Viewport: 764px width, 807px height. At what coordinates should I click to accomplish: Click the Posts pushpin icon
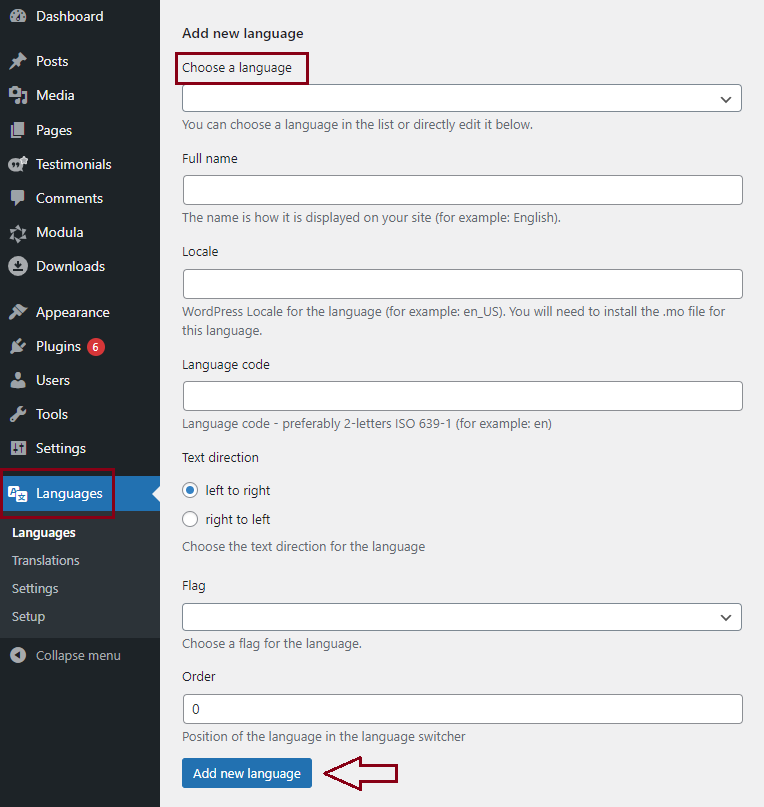click(18, 61)
